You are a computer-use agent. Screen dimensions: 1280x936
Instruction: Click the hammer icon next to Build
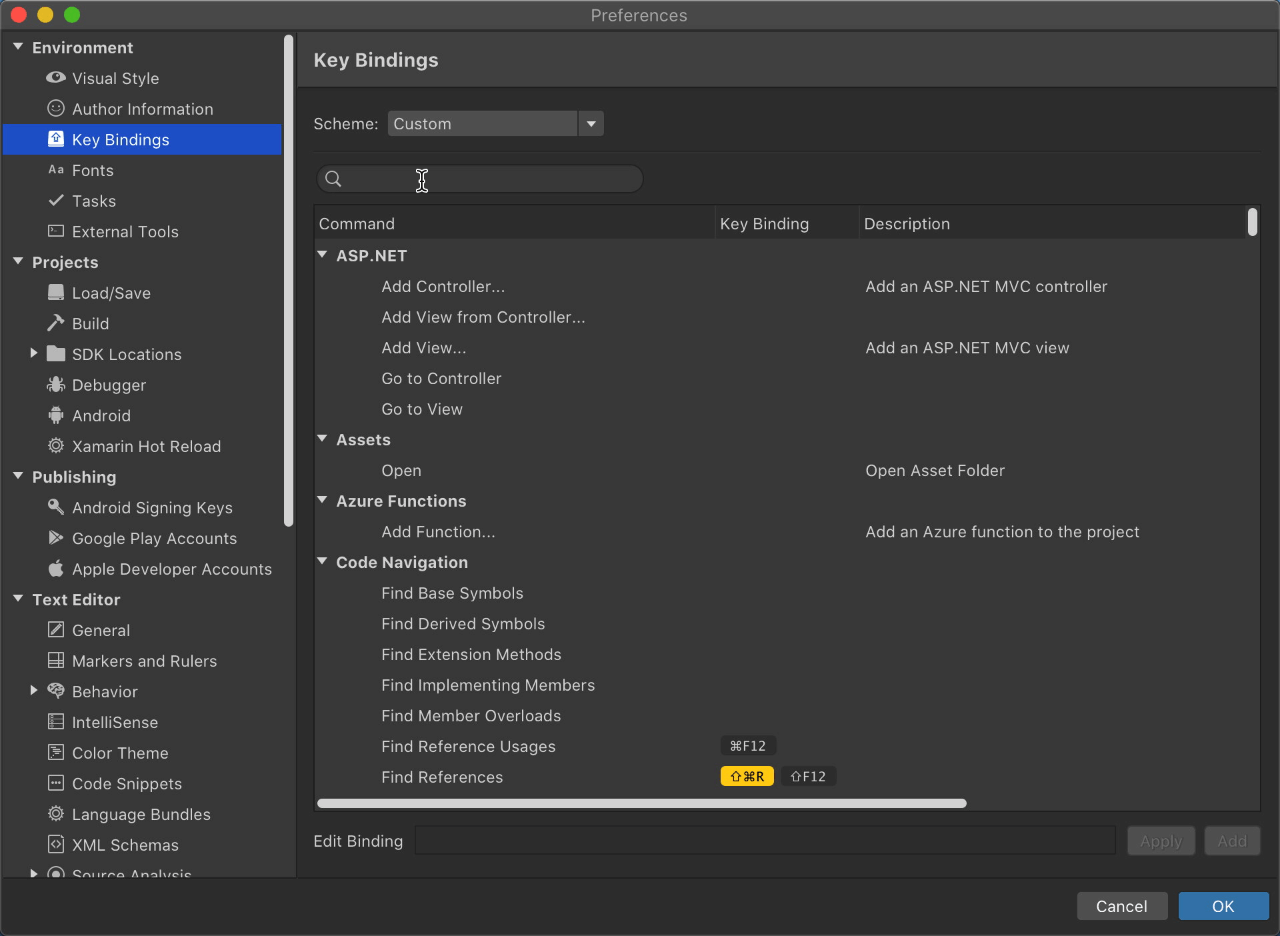(x=56, y=323)
